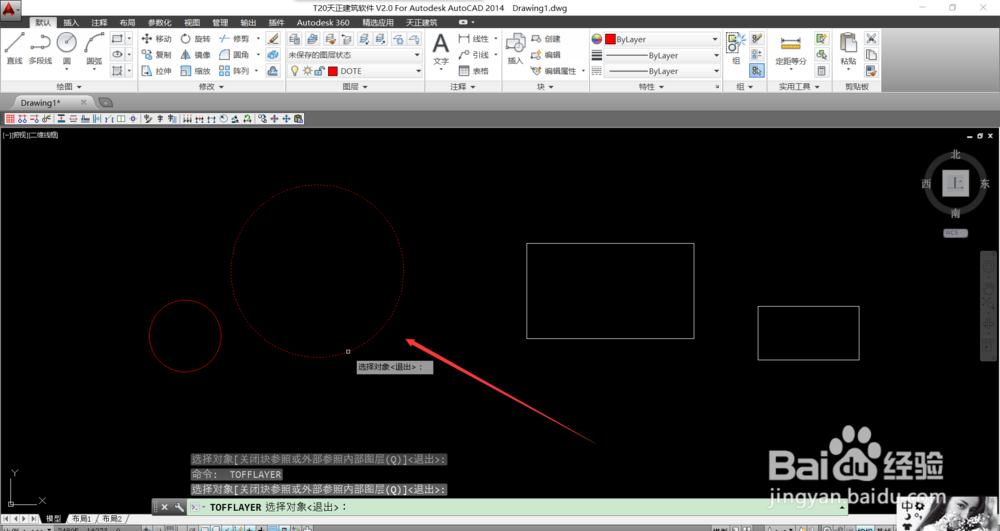Click the red DOTE layer color swatch
Viewport: 1000px width, 531px height.
(x=332, y=71)
